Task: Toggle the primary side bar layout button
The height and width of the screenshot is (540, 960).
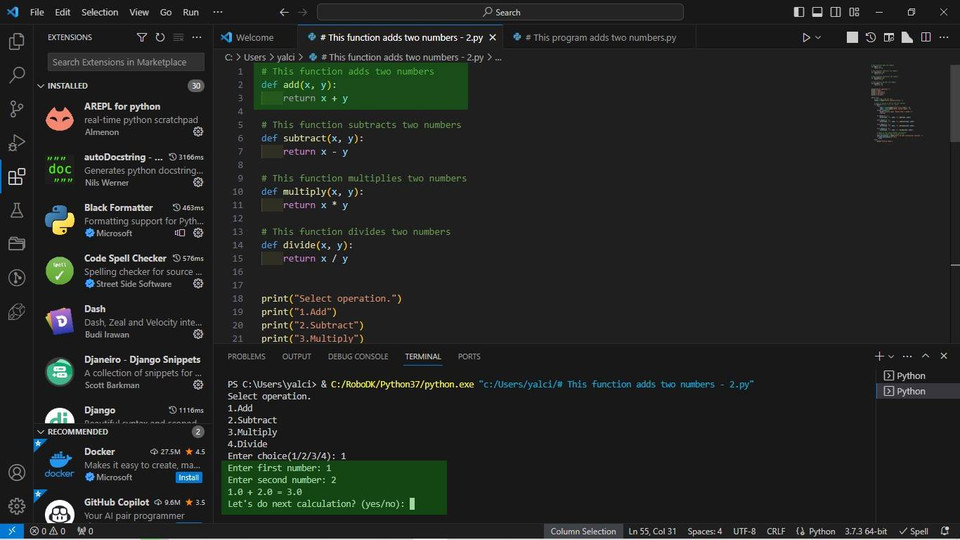Action: point(799,12)
